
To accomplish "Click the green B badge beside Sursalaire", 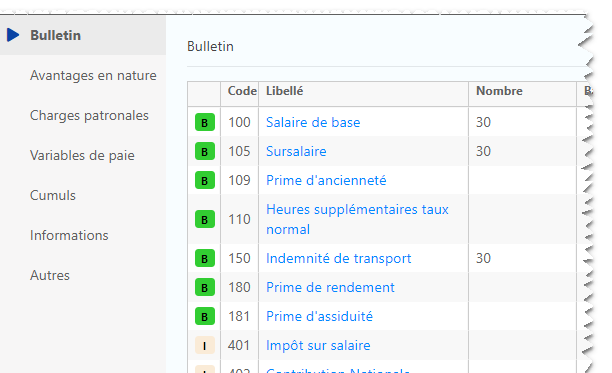I will coord(205,151).
